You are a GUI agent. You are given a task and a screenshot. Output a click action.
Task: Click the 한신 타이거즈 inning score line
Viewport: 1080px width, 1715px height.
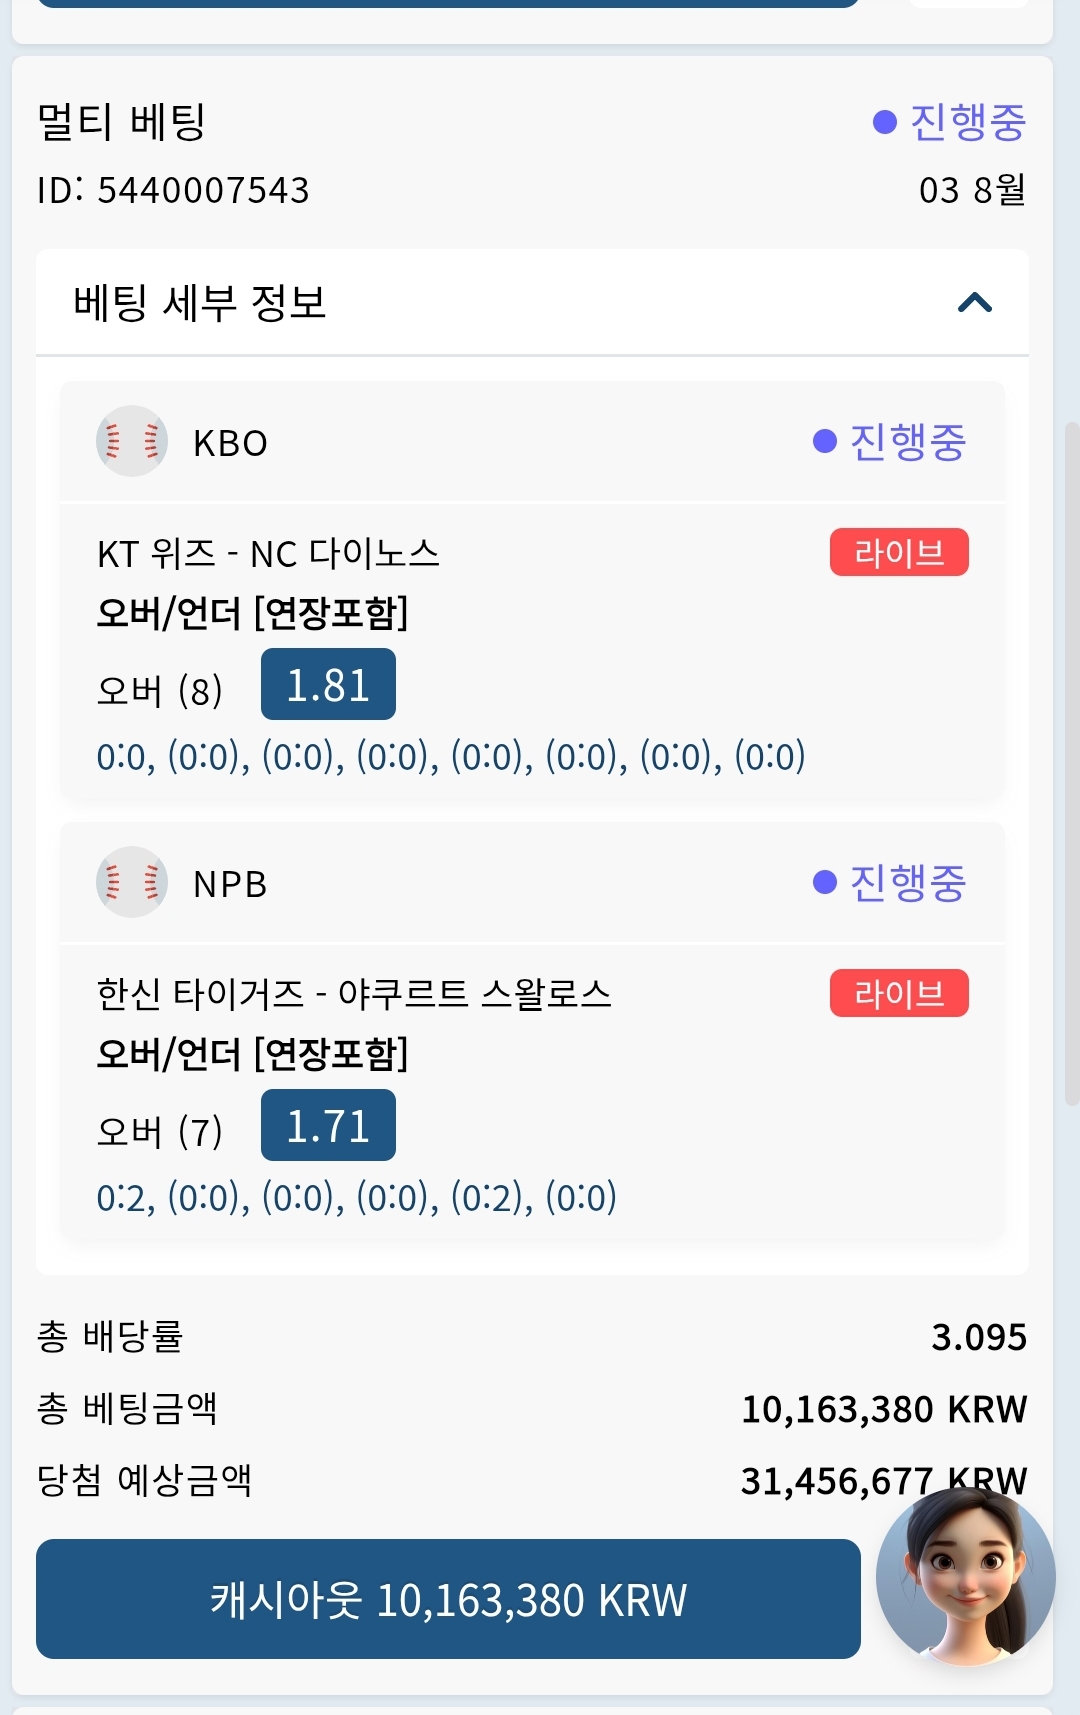(356, 1197)
